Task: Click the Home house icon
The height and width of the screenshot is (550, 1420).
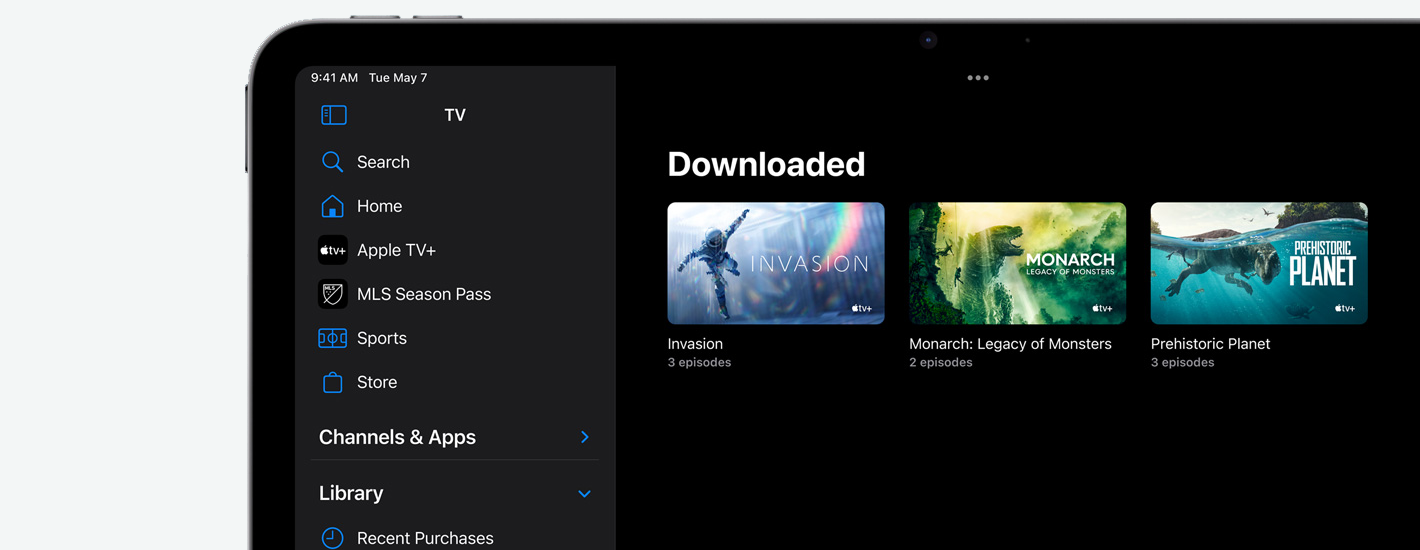Action: click(x=332, y=206)
